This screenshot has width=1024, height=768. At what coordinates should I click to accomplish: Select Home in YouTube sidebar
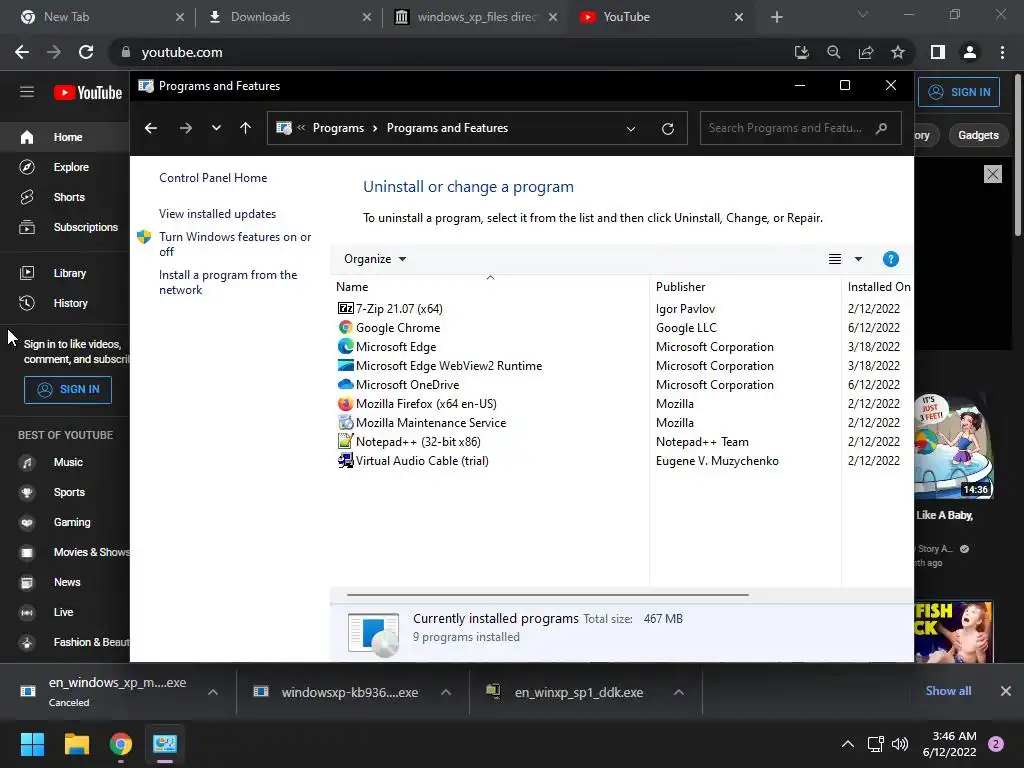(x=65, y=137)
